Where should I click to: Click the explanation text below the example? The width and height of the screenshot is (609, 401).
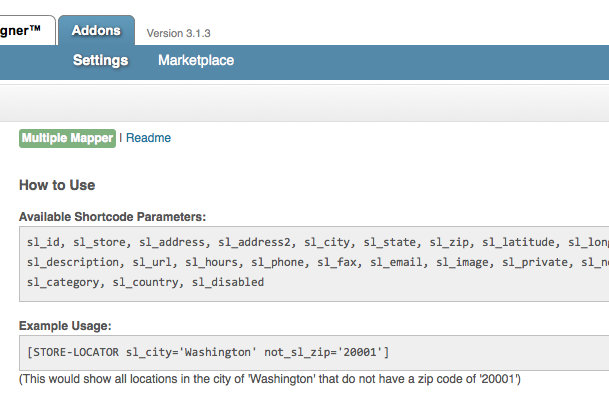pos(270,380)
